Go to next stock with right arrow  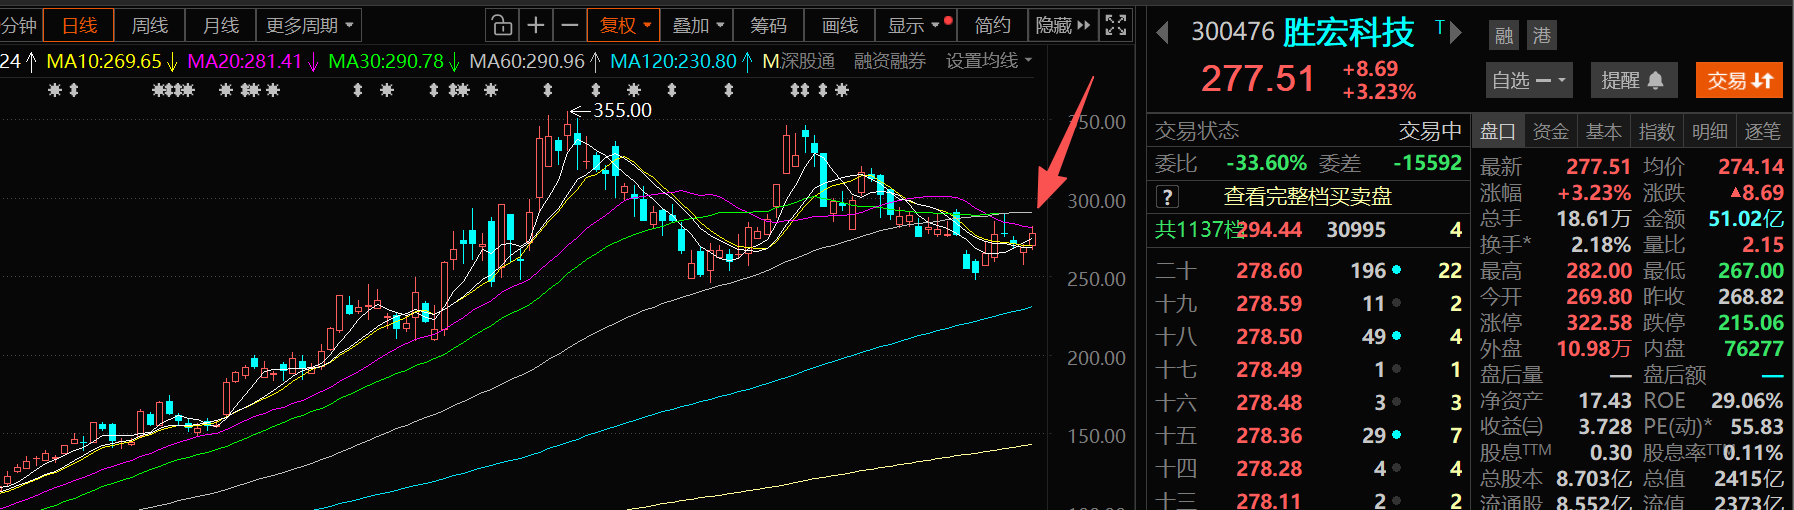1456,33
